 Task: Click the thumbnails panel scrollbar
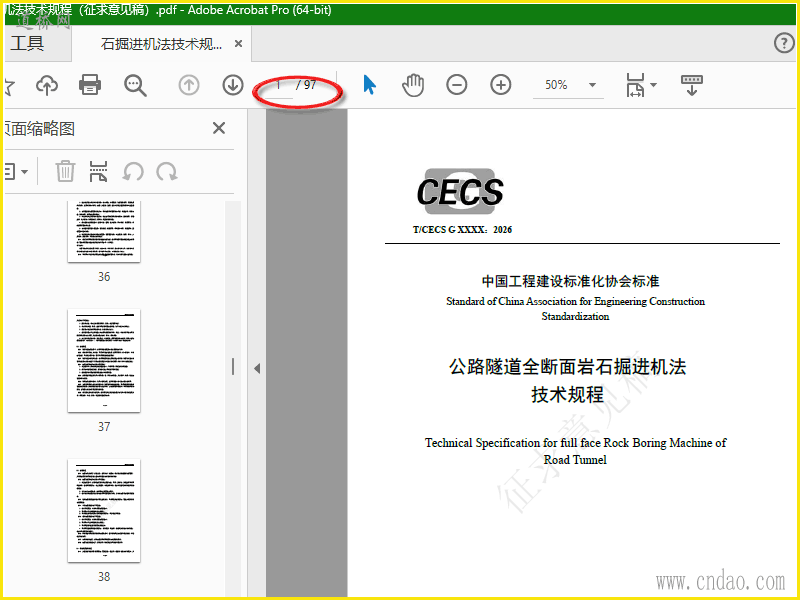(x=233, y=398)
